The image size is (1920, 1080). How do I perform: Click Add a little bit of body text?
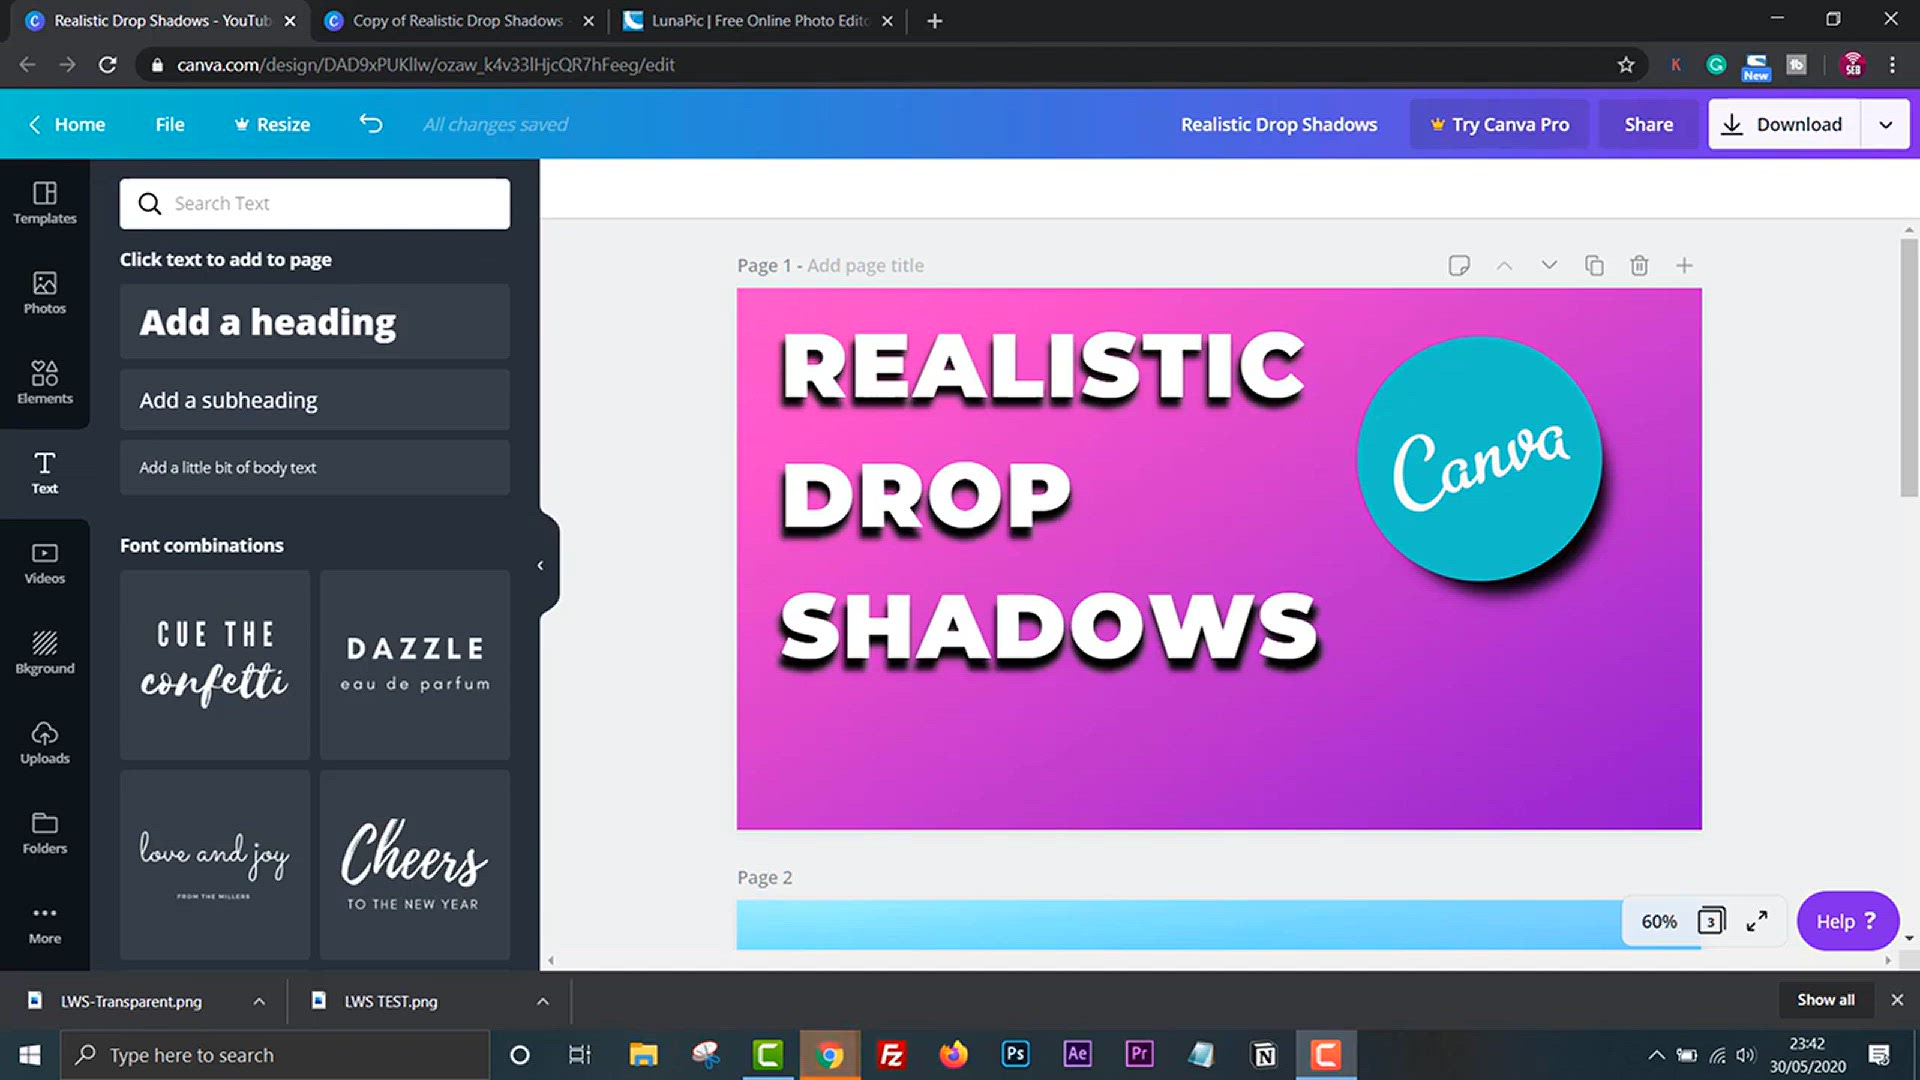(315, 467)
